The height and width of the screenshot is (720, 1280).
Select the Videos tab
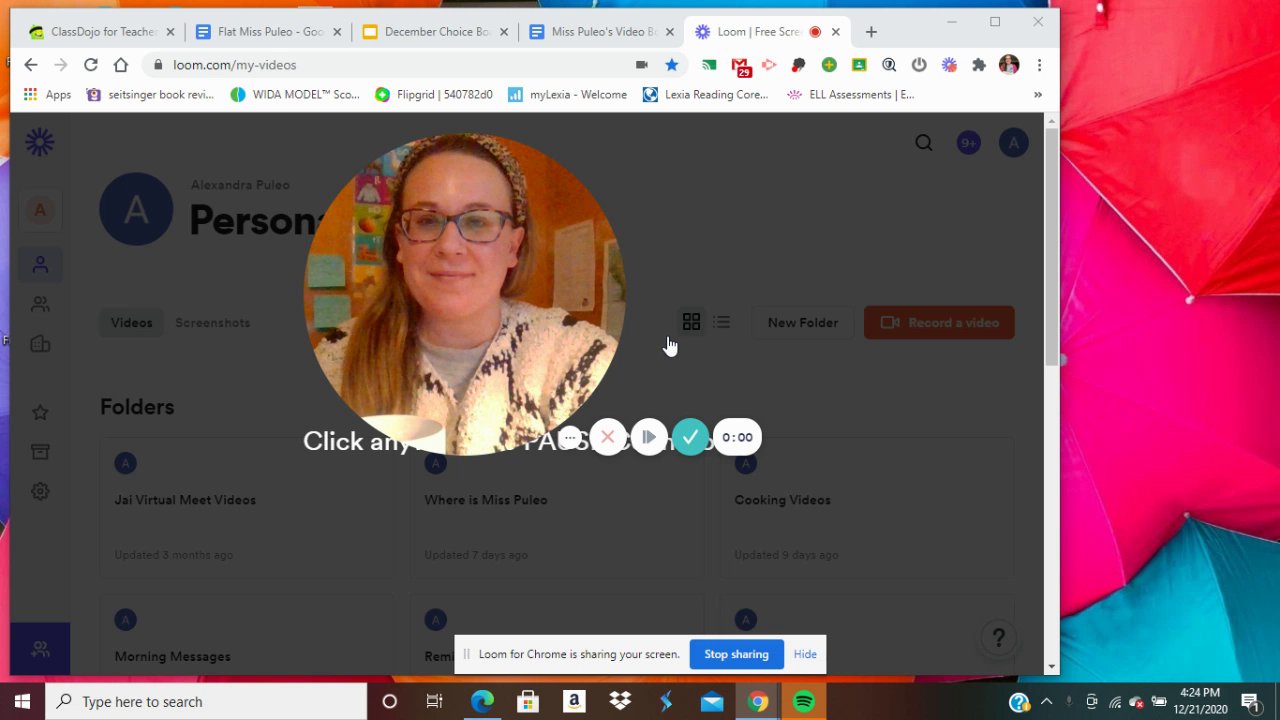(x=132, y=323)
